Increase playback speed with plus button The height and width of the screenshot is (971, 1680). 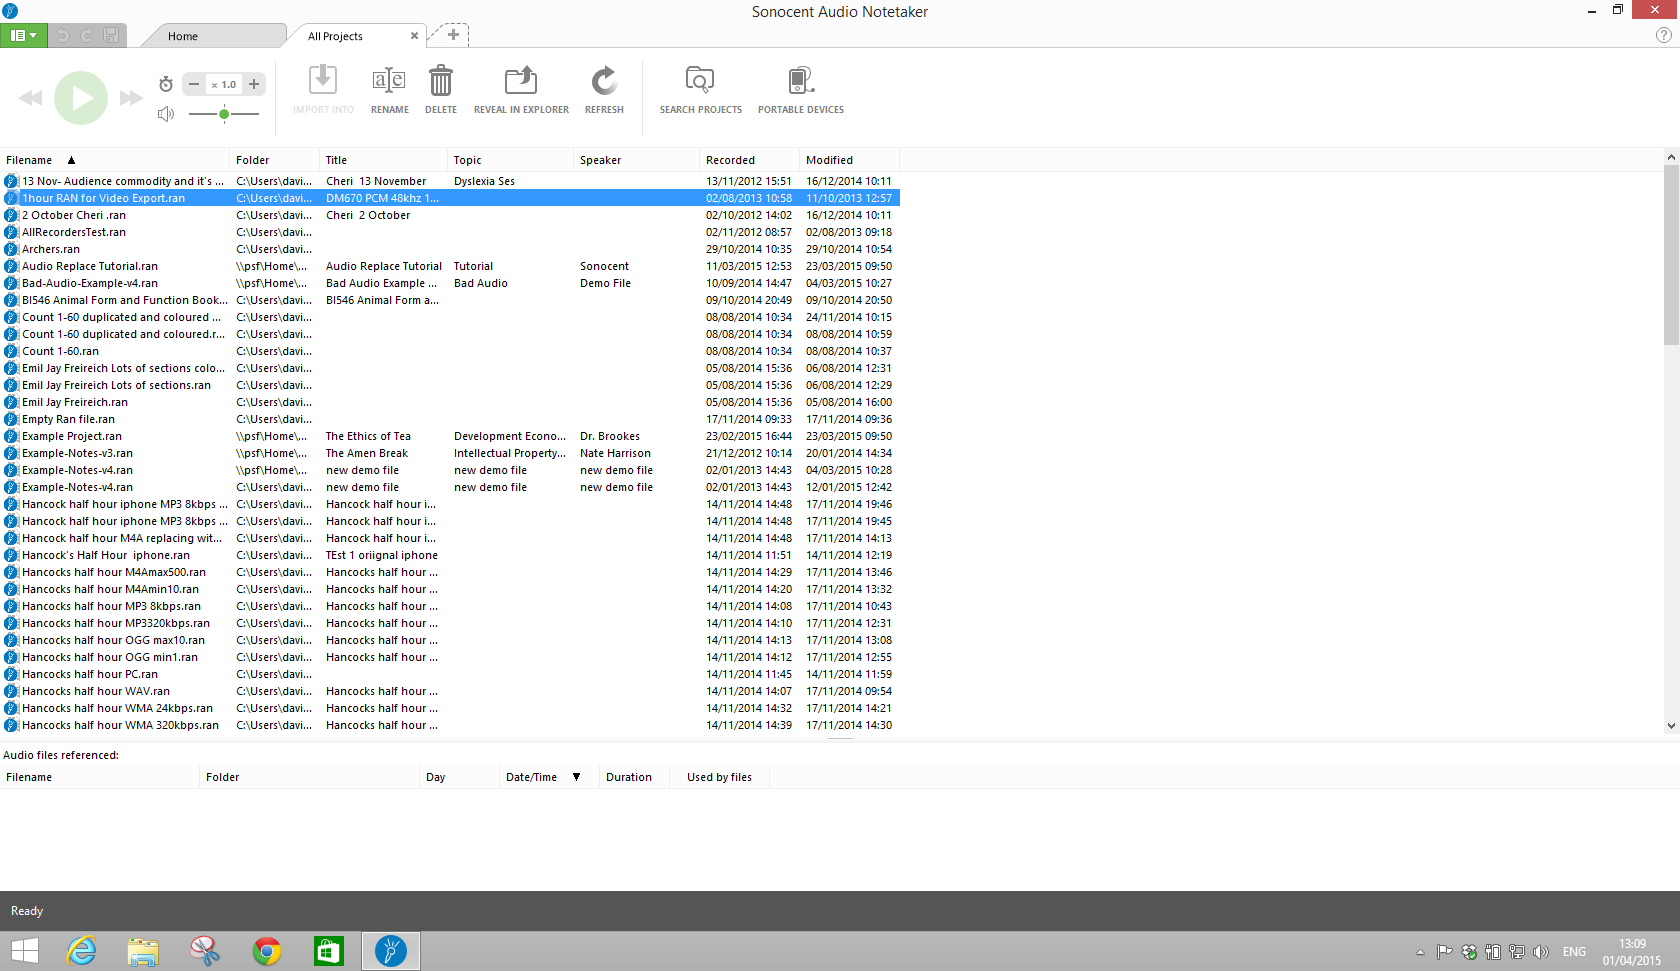click(254, 84)
